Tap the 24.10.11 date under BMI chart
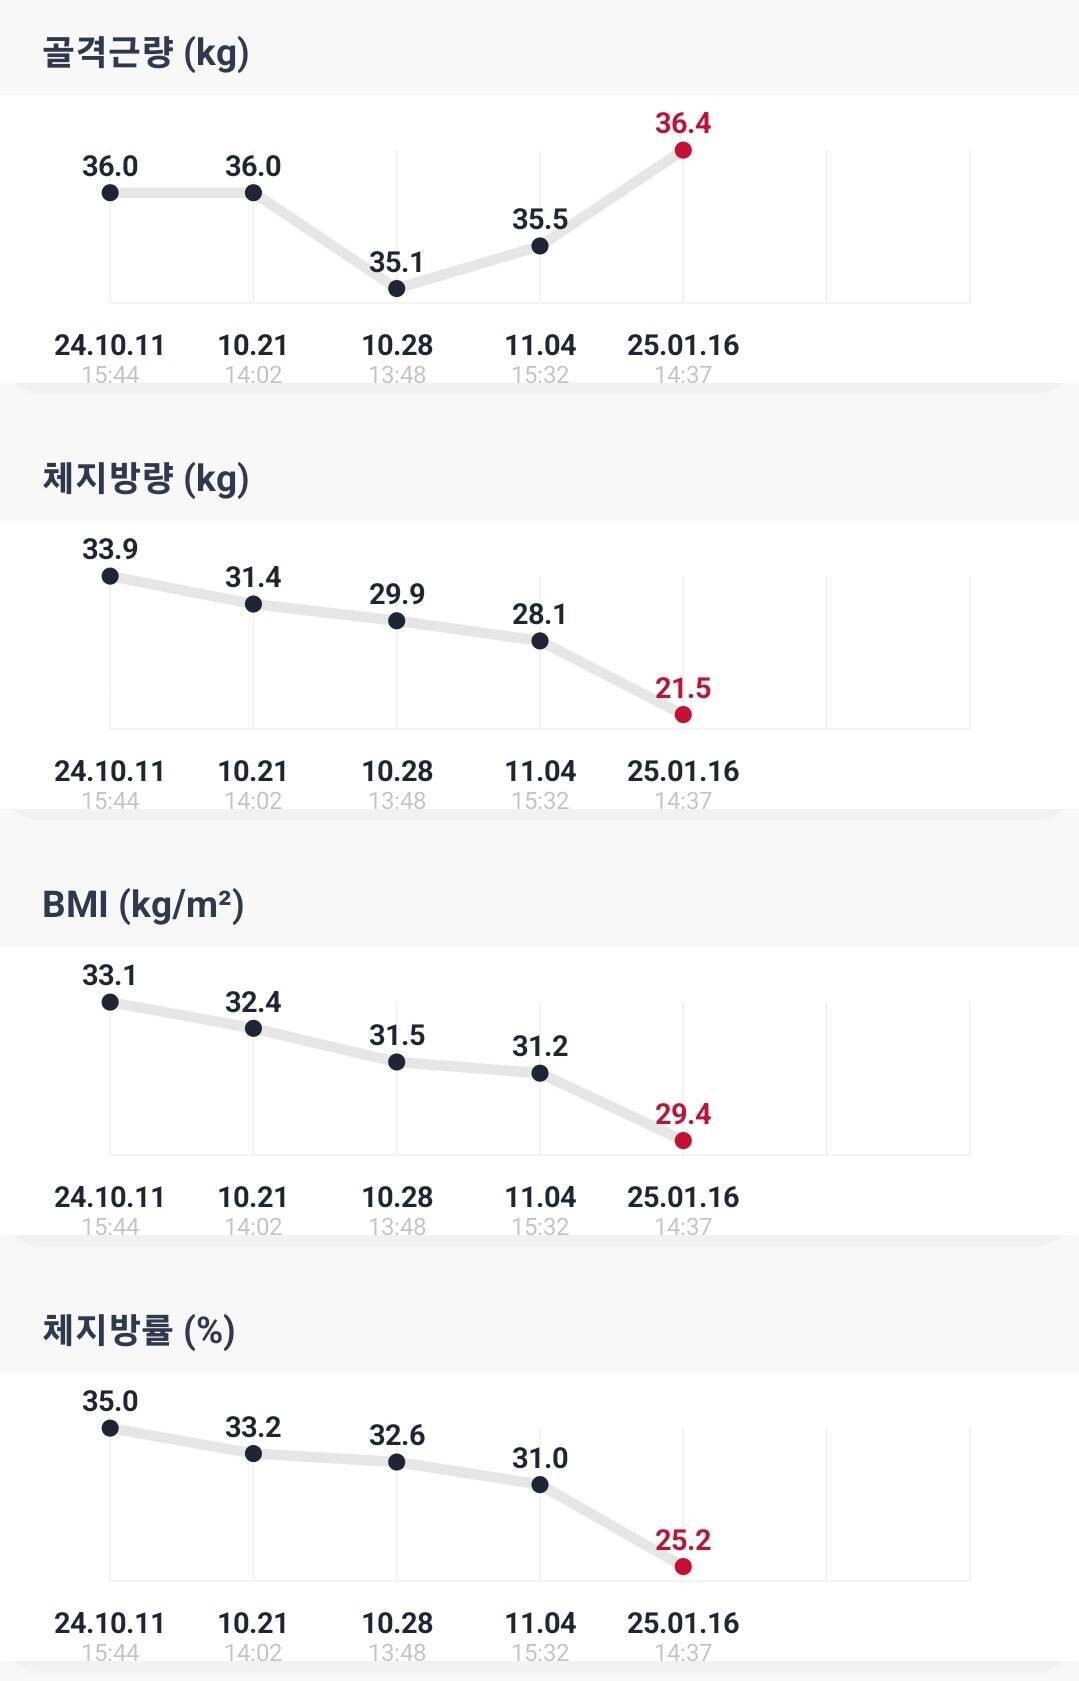Viewport: 1079px width, 1681px height. (x=110, y=1198)
